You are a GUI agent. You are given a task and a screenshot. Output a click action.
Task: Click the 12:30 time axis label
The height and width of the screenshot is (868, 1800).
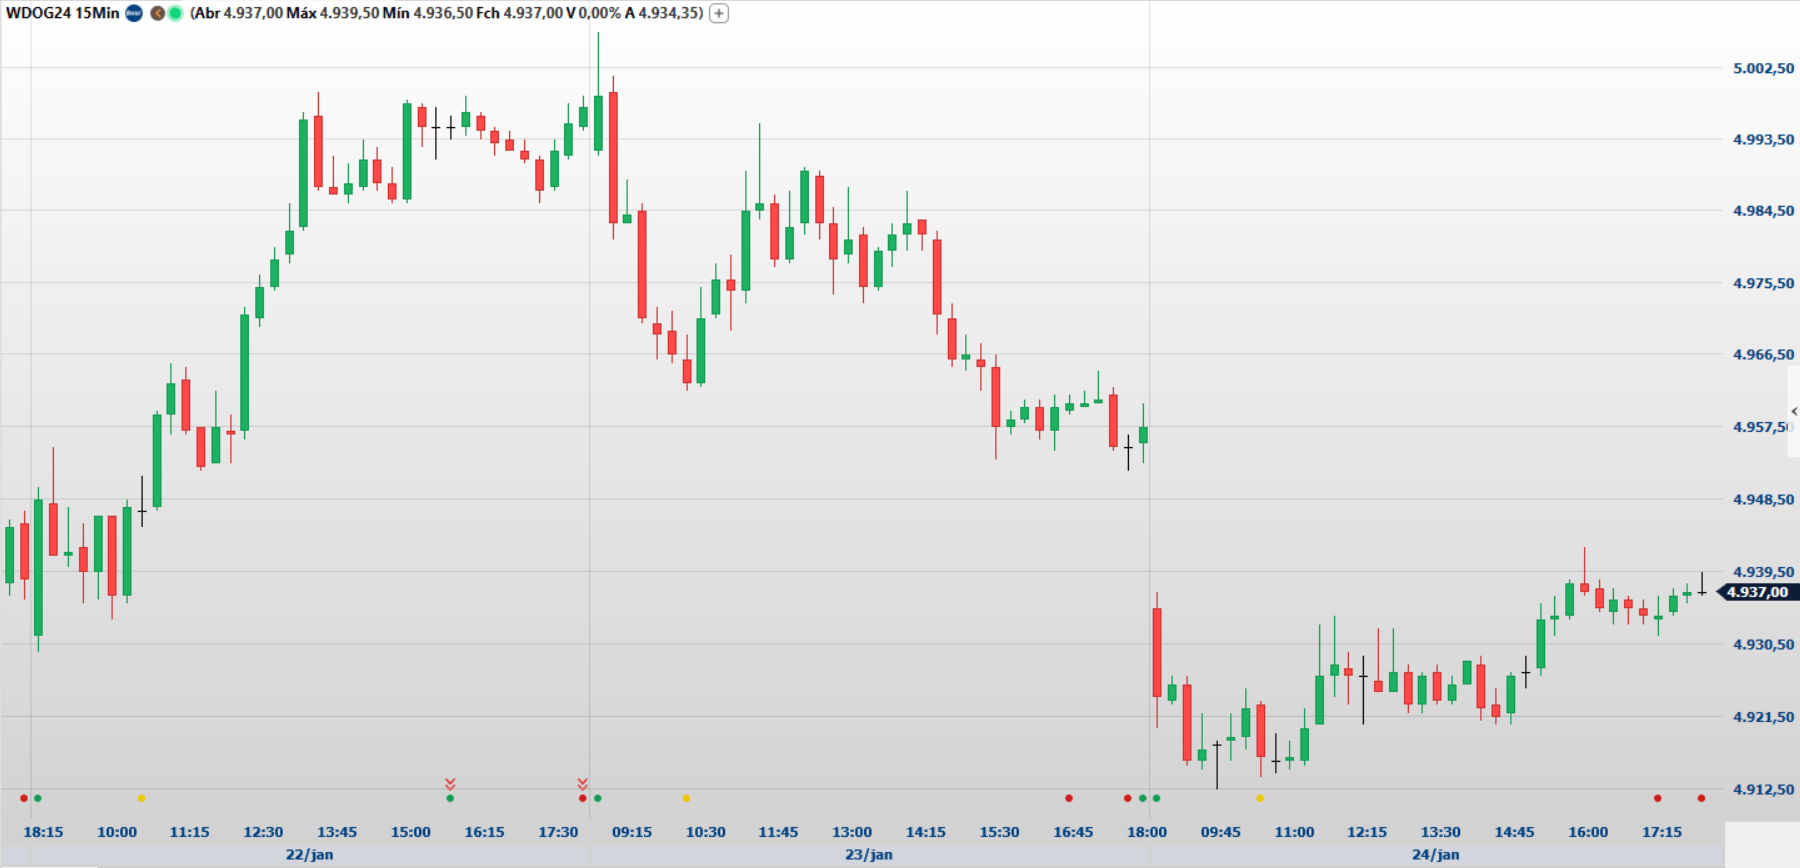[263, 832]
